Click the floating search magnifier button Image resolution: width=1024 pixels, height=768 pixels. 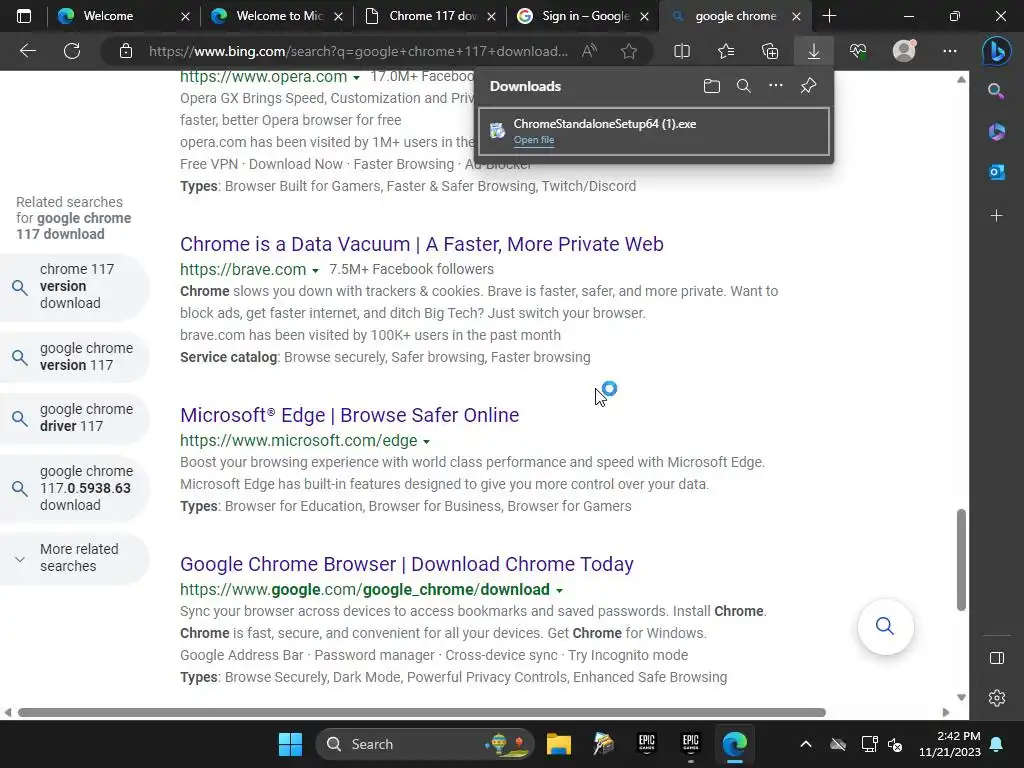885,626
